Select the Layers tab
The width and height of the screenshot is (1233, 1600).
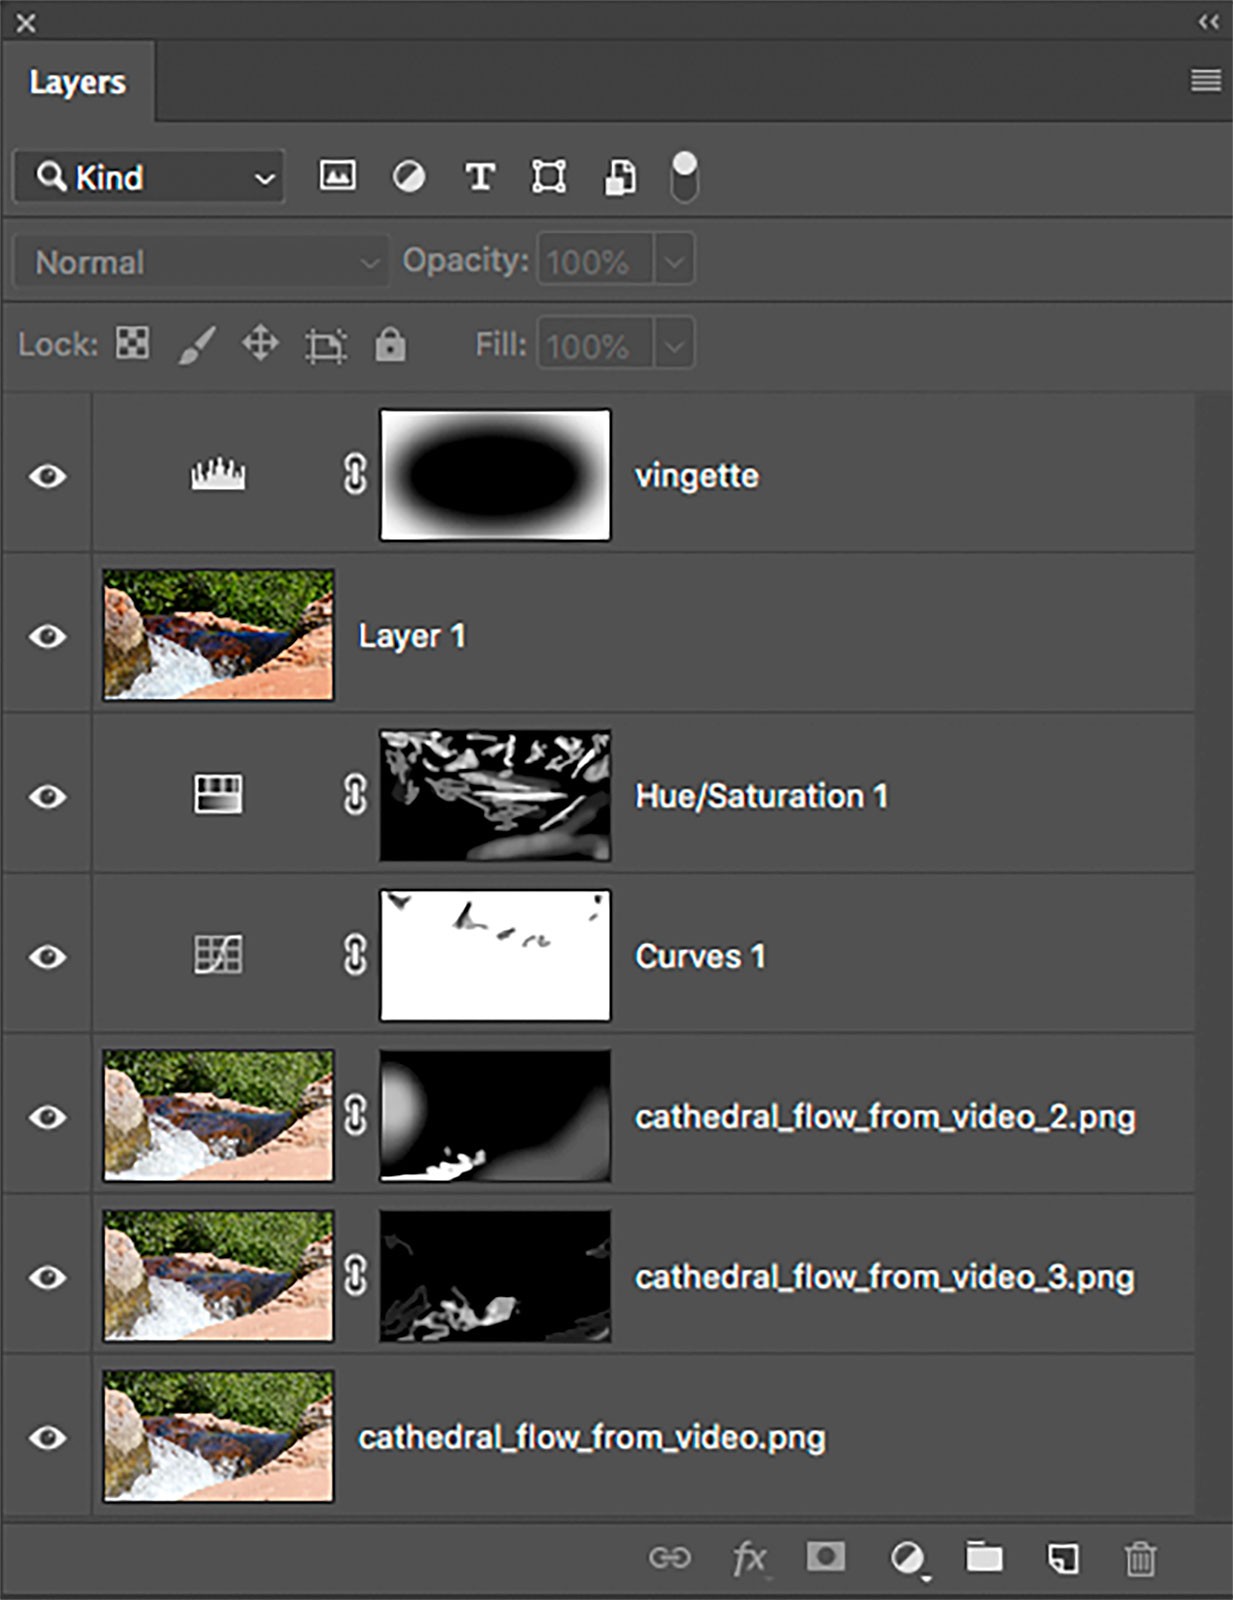click(x=77, y=82)
